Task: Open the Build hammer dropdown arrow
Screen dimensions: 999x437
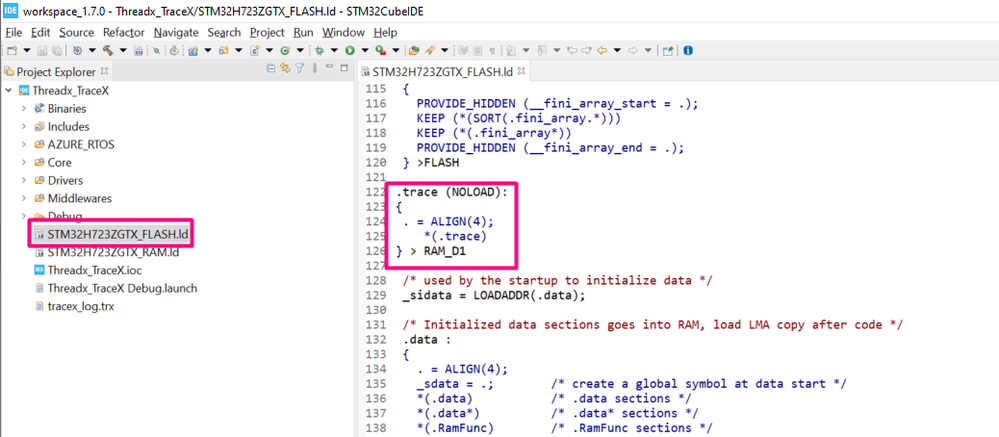Action: (123, 50)
